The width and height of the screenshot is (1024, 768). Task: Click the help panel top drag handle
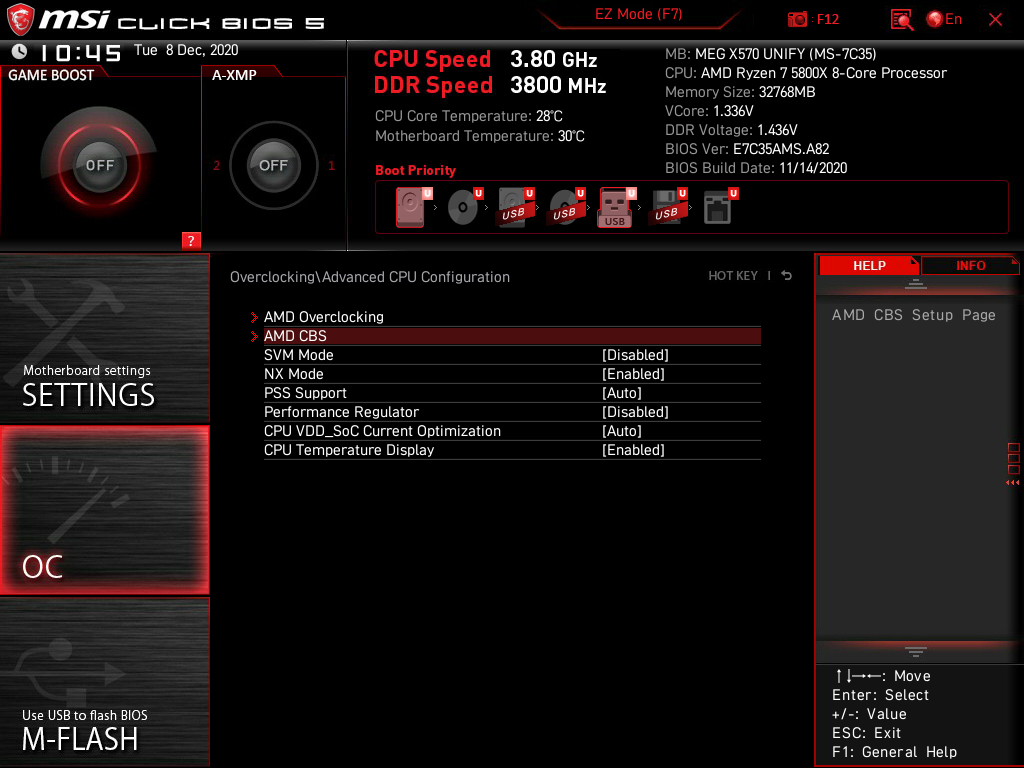click(x=916, y=283)
